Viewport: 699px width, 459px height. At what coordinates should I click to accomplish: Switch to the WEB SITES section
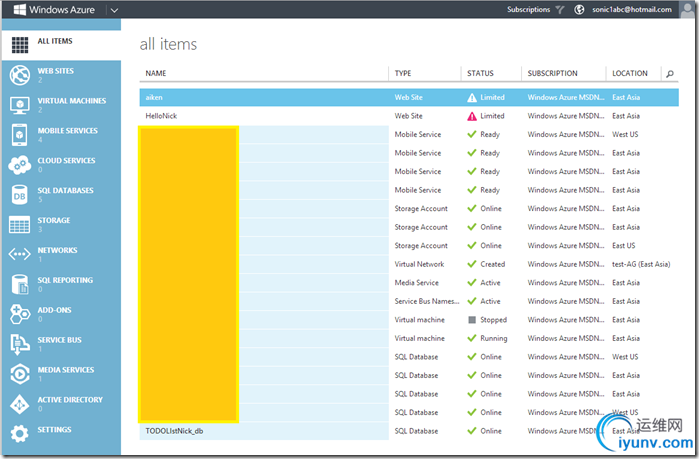pos(56,71)
